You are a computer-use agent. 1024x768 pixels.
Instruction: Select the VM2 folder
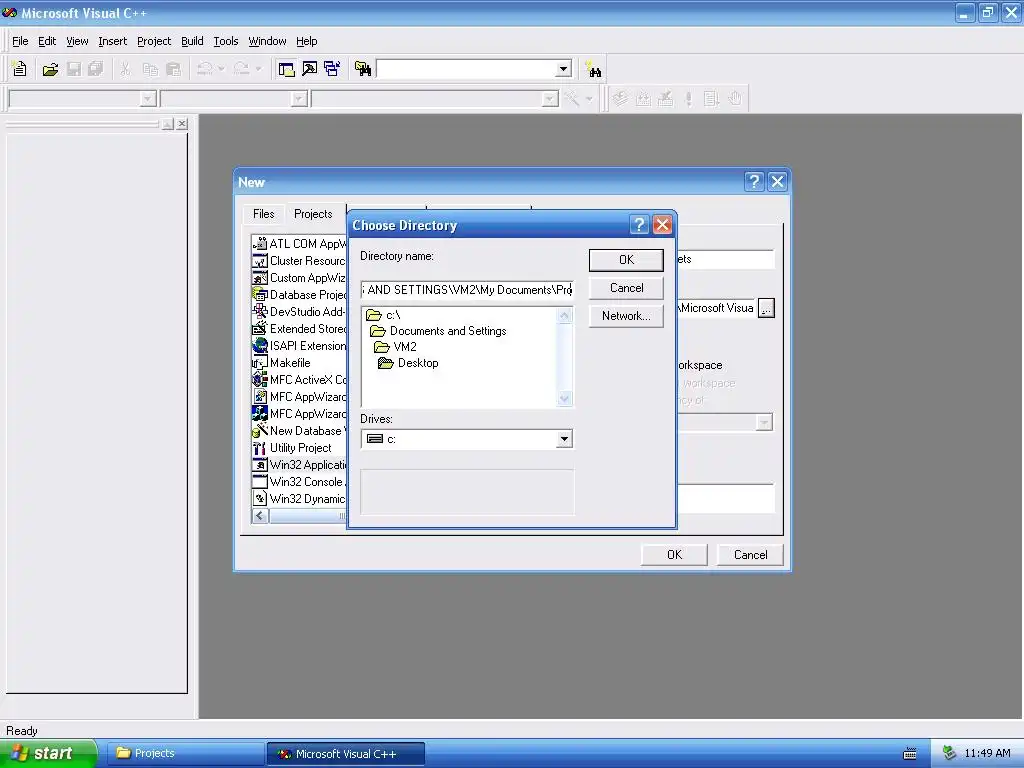click(x=395, y=347)
